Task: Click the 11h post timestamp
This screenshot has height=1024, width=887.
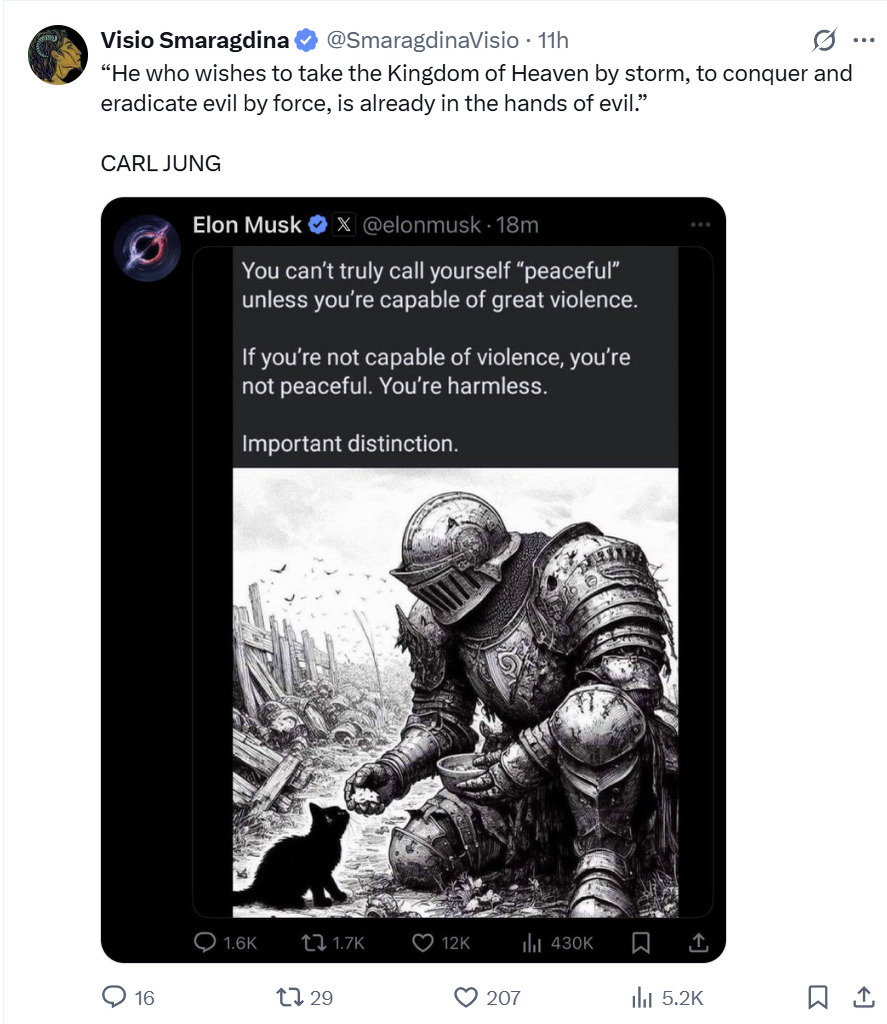Action: (x=553, y=41)
